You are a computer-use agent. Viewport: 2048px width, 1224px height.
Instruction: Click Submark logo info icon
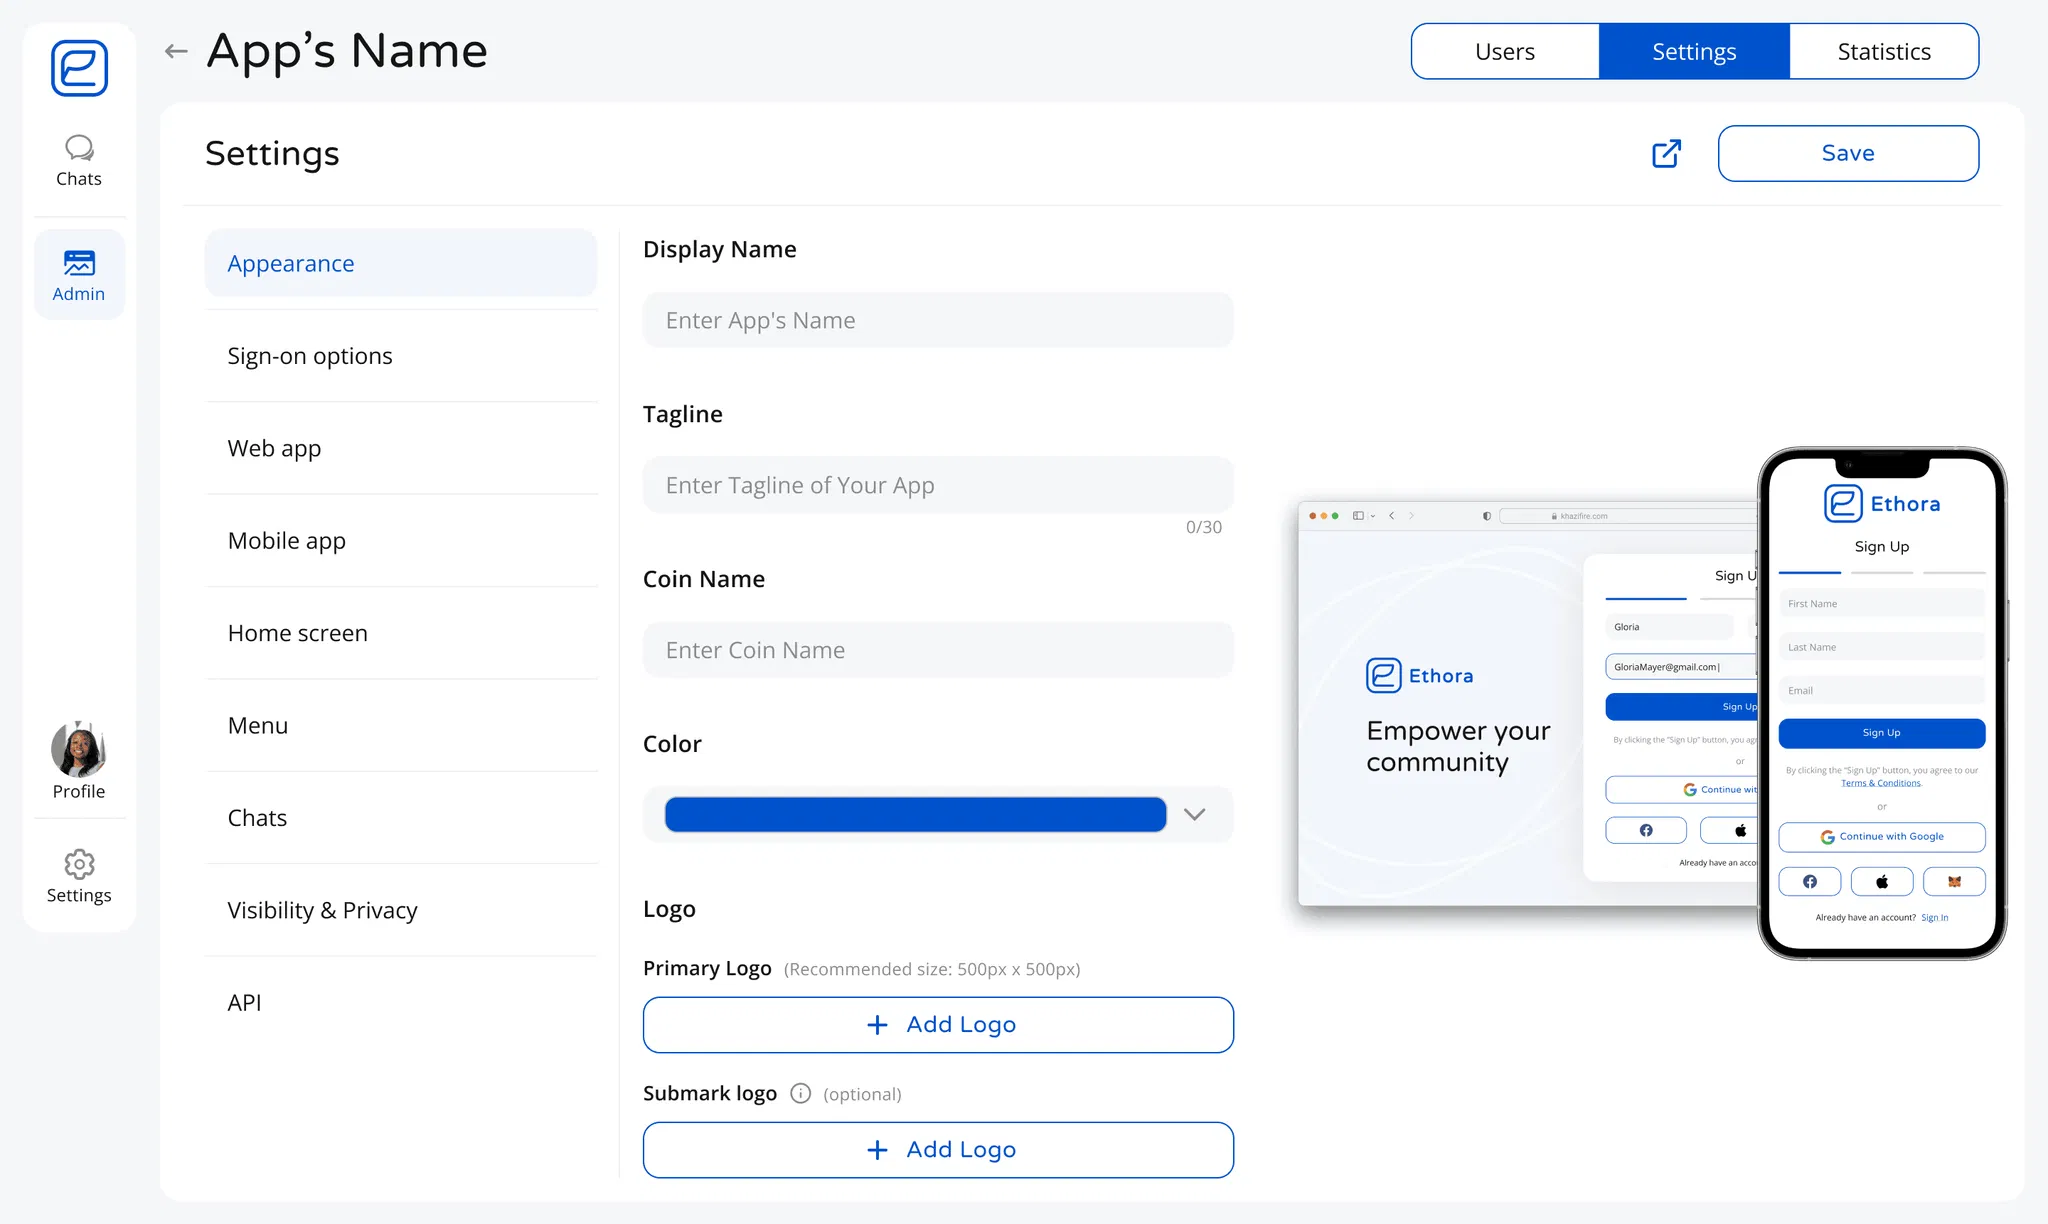(x=800, y=1093)
